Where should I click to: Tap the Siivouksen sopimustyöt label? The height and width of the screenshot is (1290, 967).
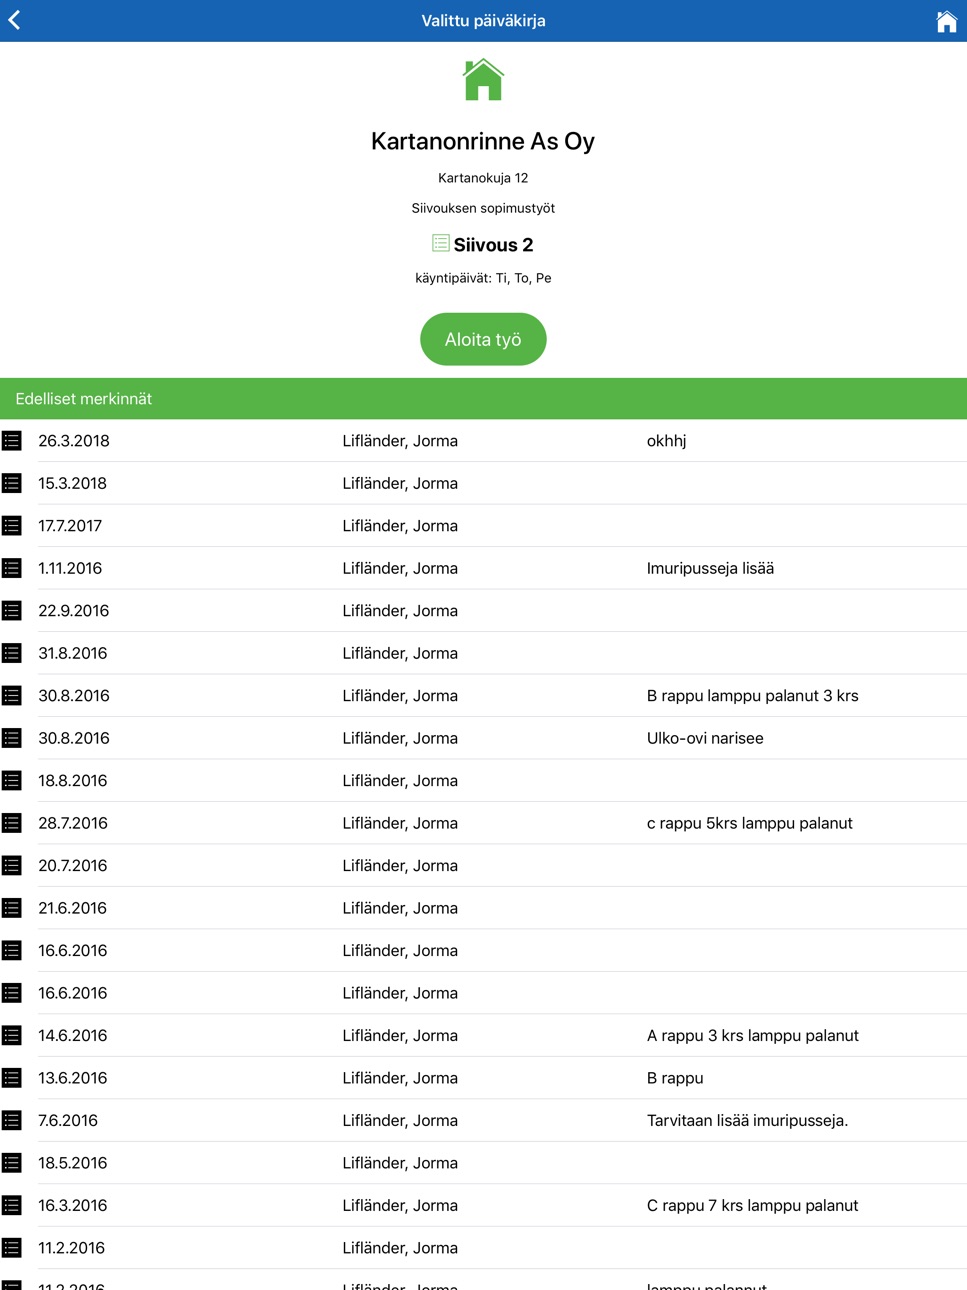pyautogui.click(x=483, y=208)
